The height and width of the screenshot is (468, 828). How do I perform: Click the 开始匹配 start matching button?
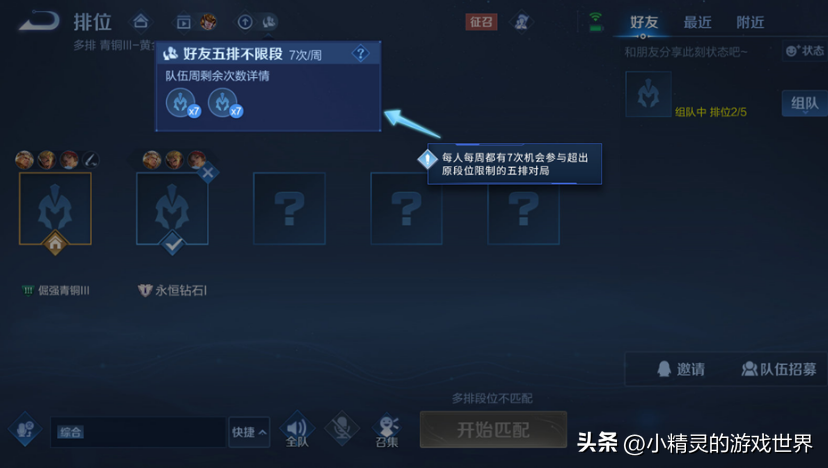click(493, 429)
